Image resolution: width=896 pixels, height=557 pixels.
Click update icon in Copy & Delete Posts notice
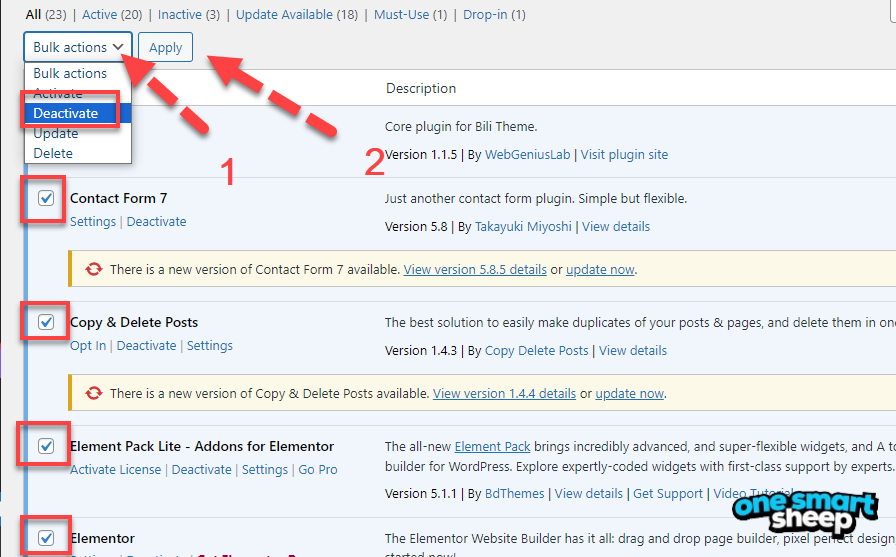94,393
